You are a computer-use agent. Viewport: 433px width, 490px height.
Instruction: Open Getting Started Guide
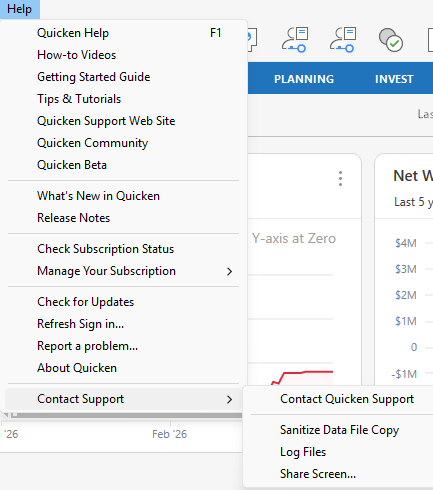click(x=123, y=77)
